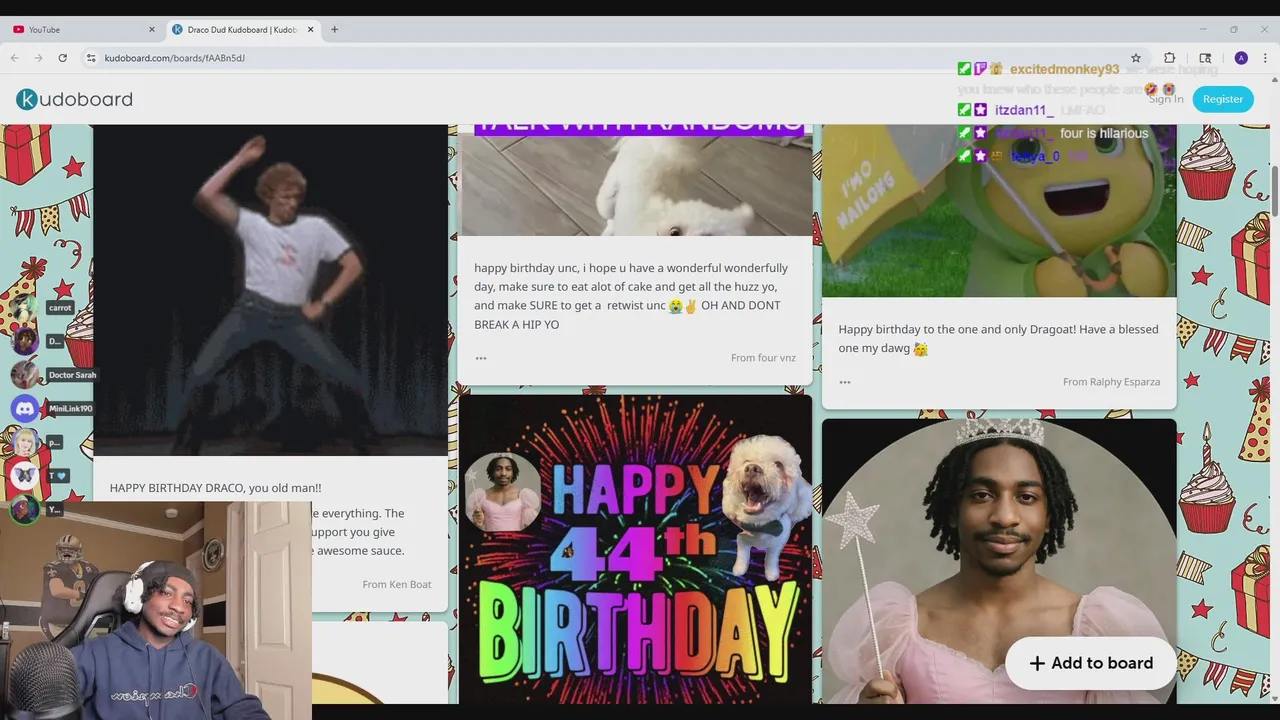Viewport: 1280px width, 720px height.
Task: View site information for kudoboard.com
Action: coord(91,58)
